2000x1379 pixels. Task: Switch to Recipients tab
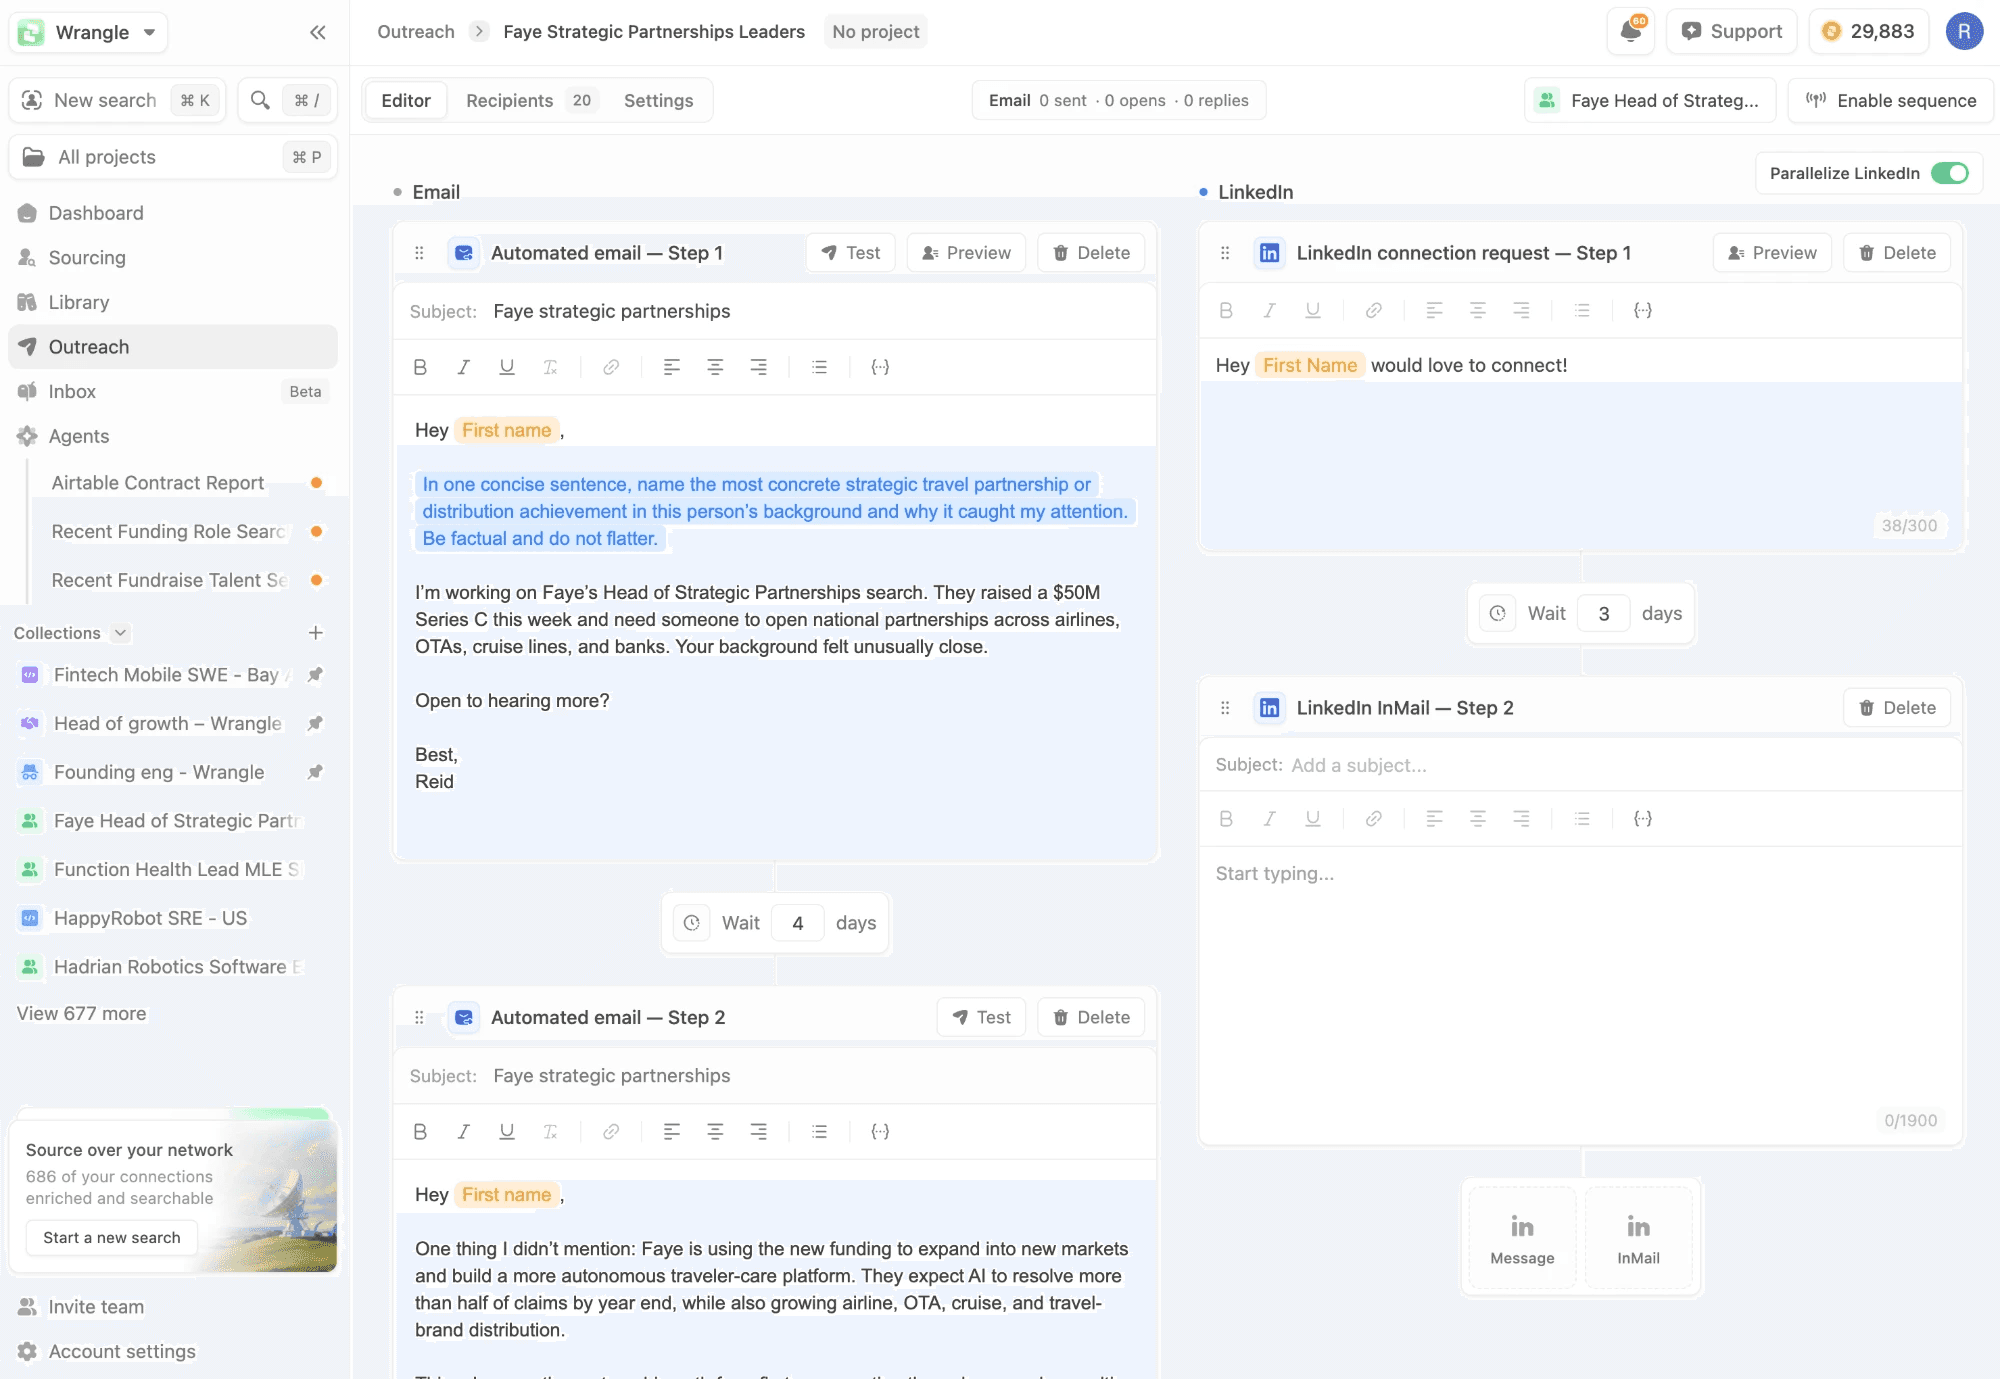[x=529, y=100]
